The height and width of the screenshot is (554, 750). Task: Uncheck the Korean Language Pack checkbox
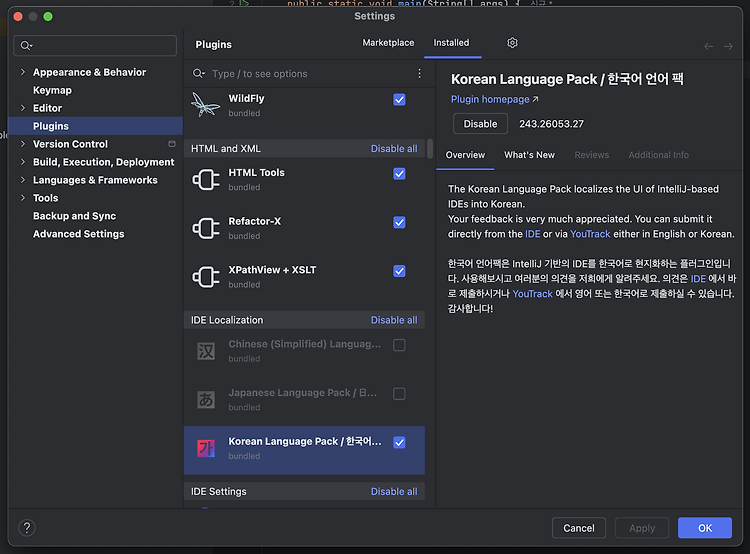(399, 443)
